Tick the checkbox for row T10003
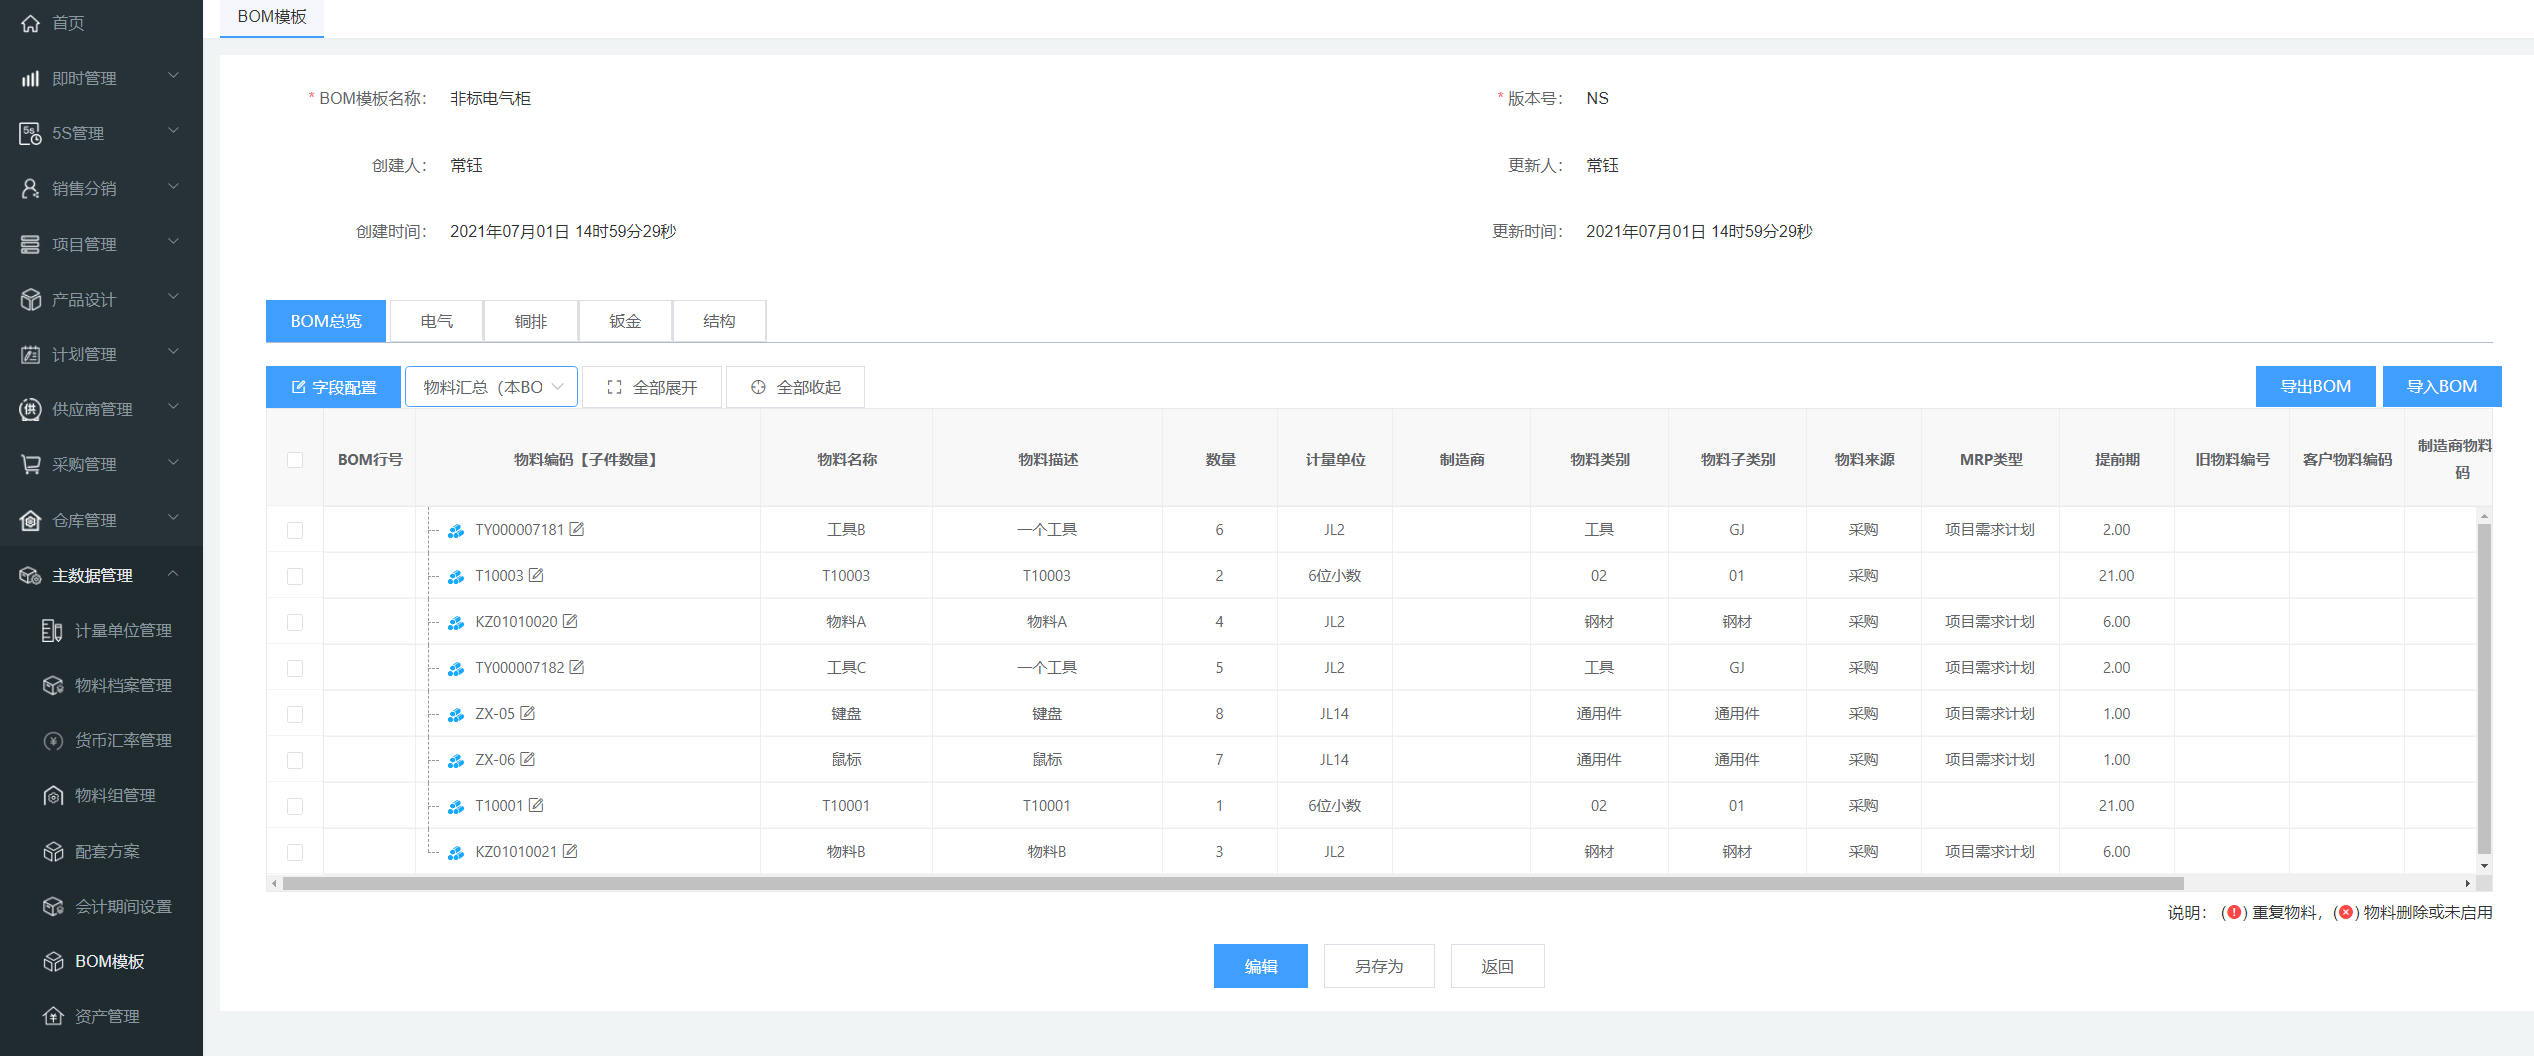Image resolution: width=2534 pixels, height=1056 pixels. pyautogui.click(x=295, y=576)
